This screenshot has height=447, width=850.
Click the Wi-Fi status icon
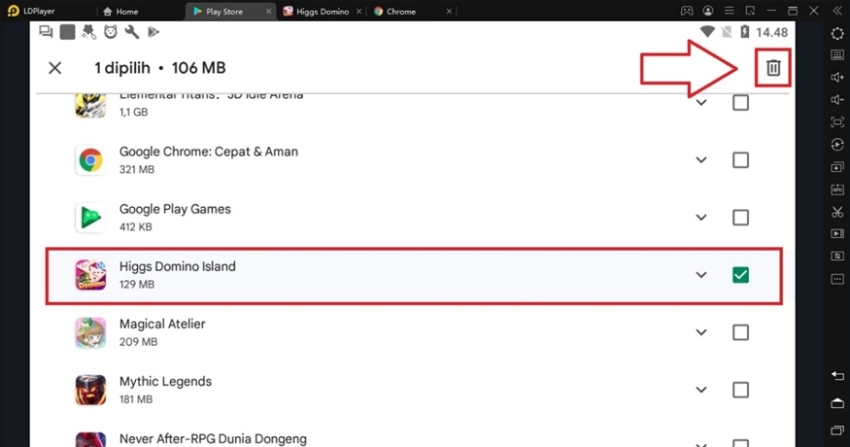(x=707, y=32)
